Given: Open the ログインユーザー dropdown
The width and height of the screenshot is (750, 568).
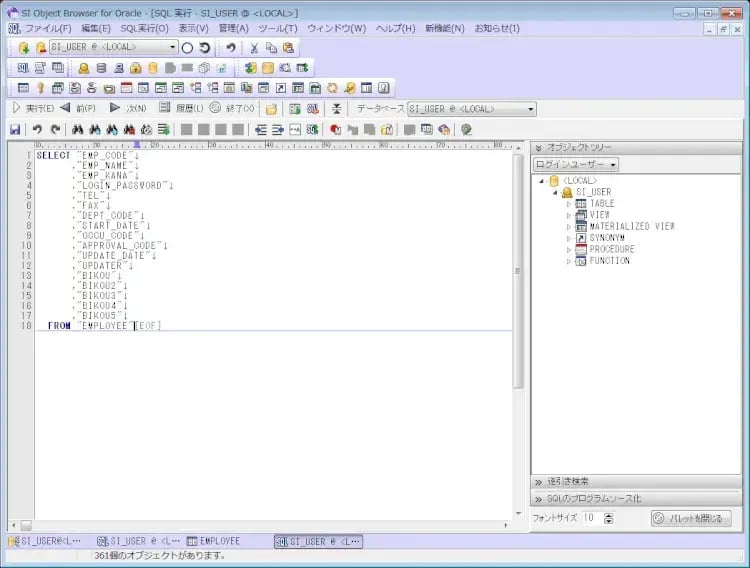Looking at the screenshot, I should point(575,164).
